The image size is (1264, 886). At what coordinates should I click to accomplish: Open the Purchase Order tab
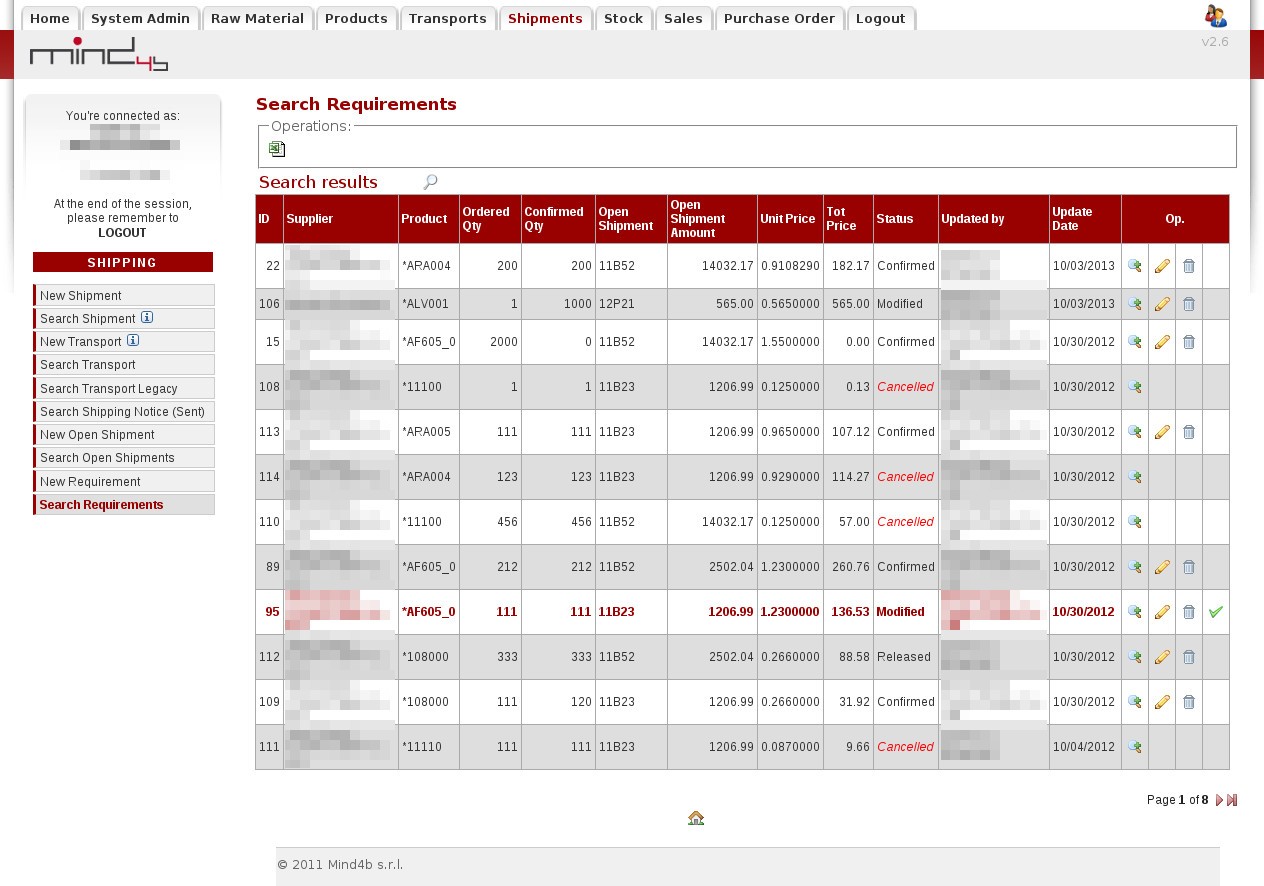[779, 18]
